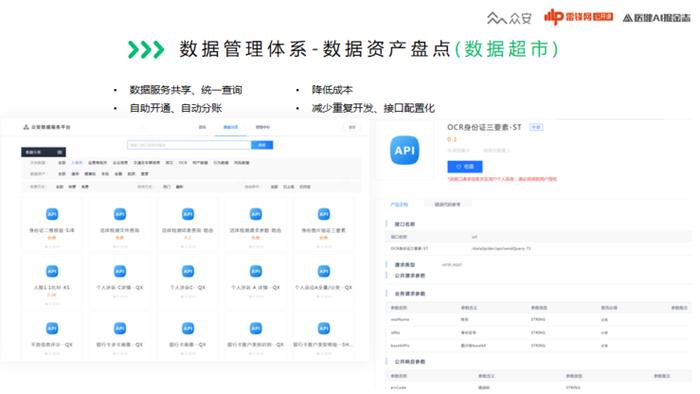This screenshot has width=700, height=394.
Task: Click the green (数据超市) title text
Action: pos(507,49)
